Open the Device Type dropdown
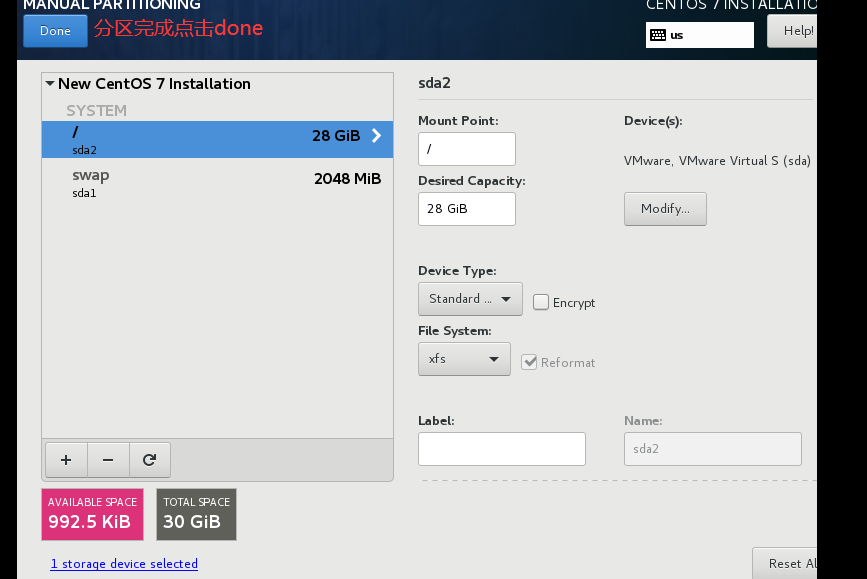Viewport: 867px width, 579px height. (x=470, y=299)
